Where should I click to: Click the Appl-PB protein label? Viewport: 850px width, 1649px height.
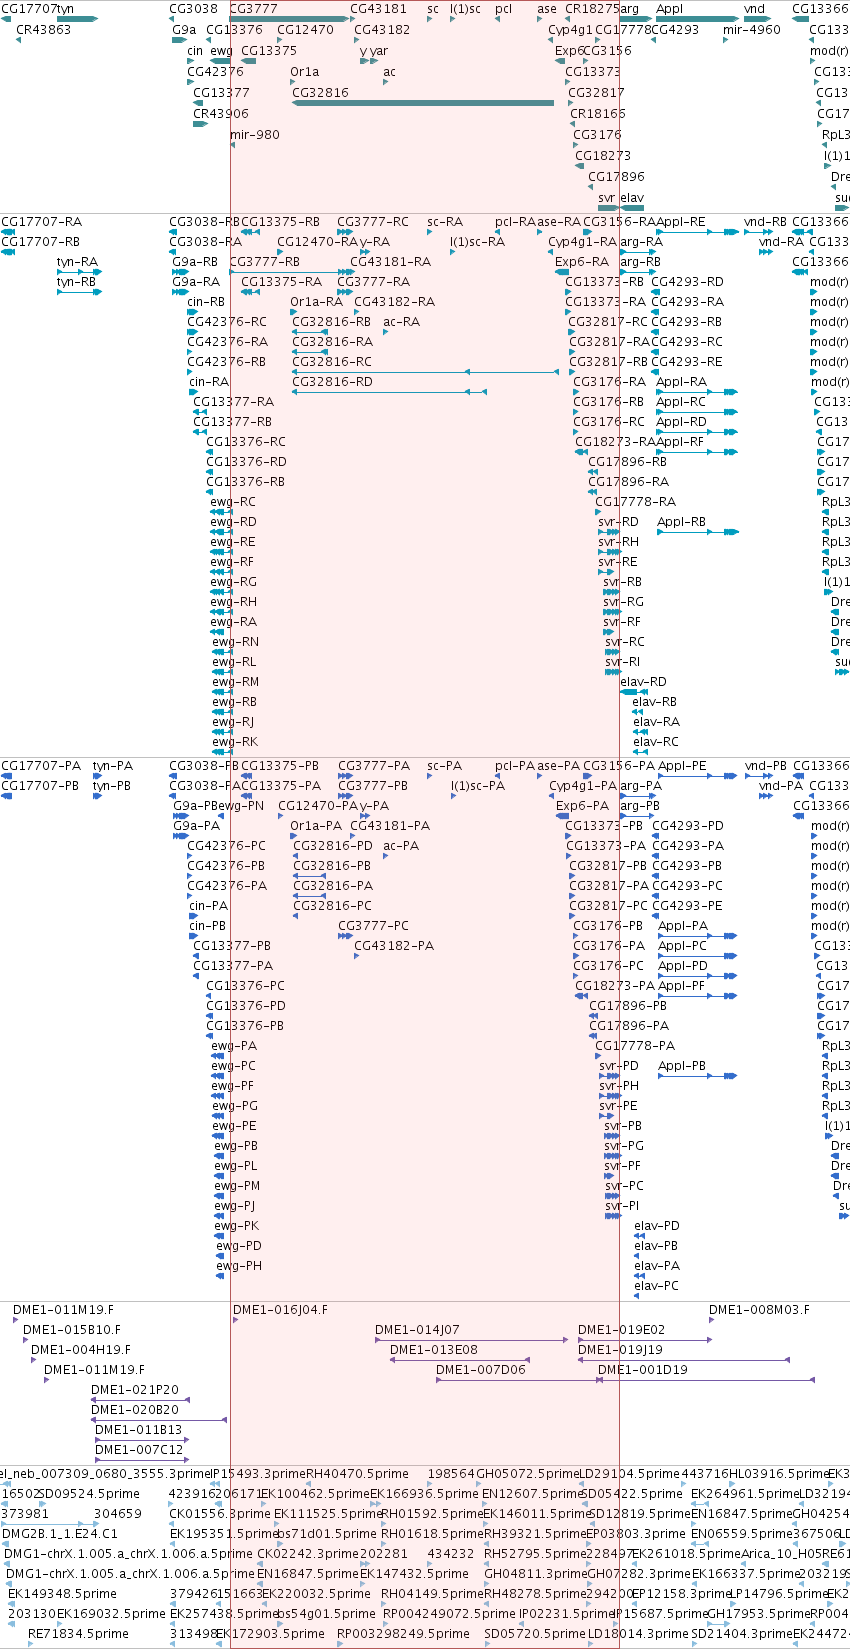(682, 1066)
